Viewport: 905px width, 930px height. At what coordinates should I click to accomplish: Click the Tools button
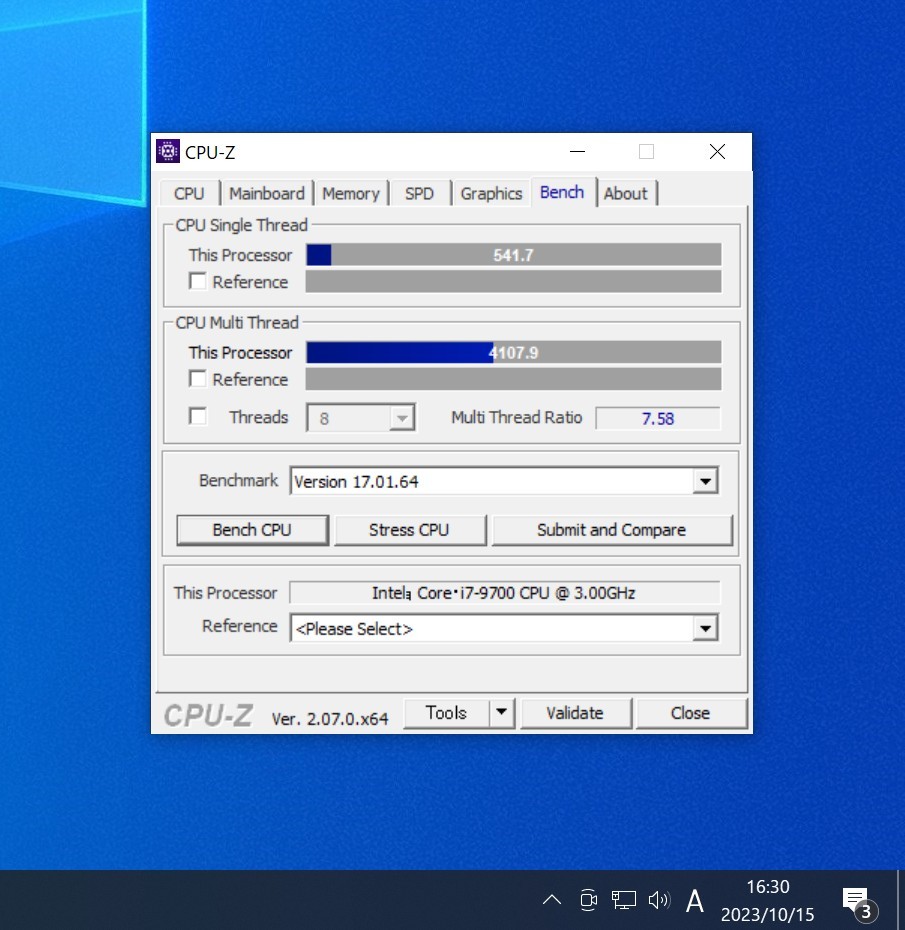pyautogui.click(x=447, y=712)
